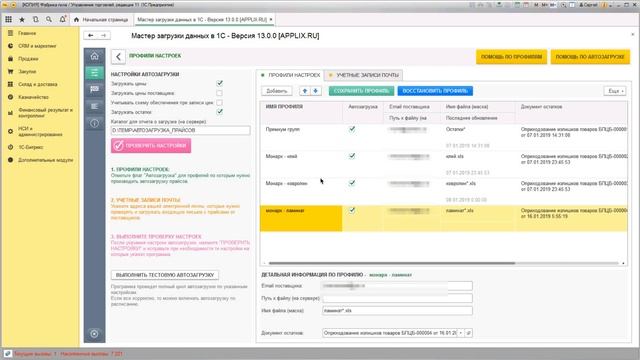Go forward with the right arrow button
The height and width of the screenshot is (360, 640).
[x=104, y=36]
